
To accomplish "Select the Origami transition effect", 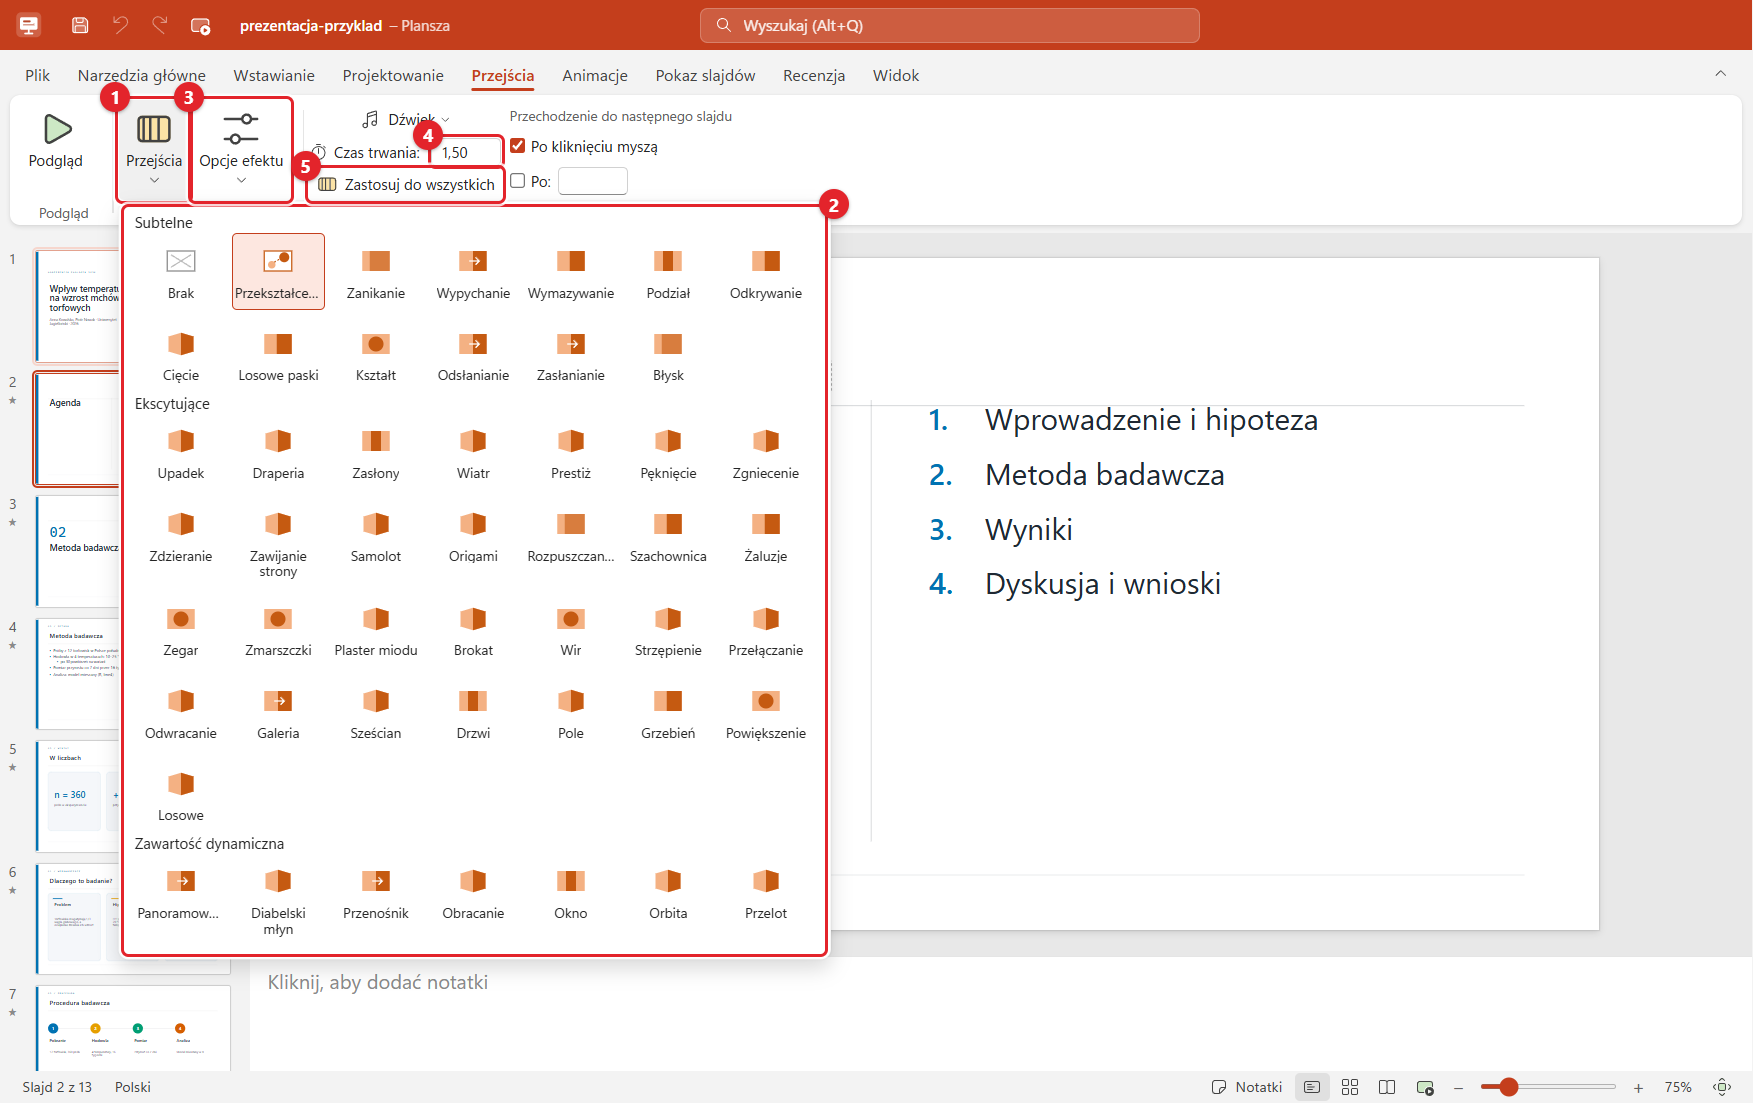I will point(473,536).
